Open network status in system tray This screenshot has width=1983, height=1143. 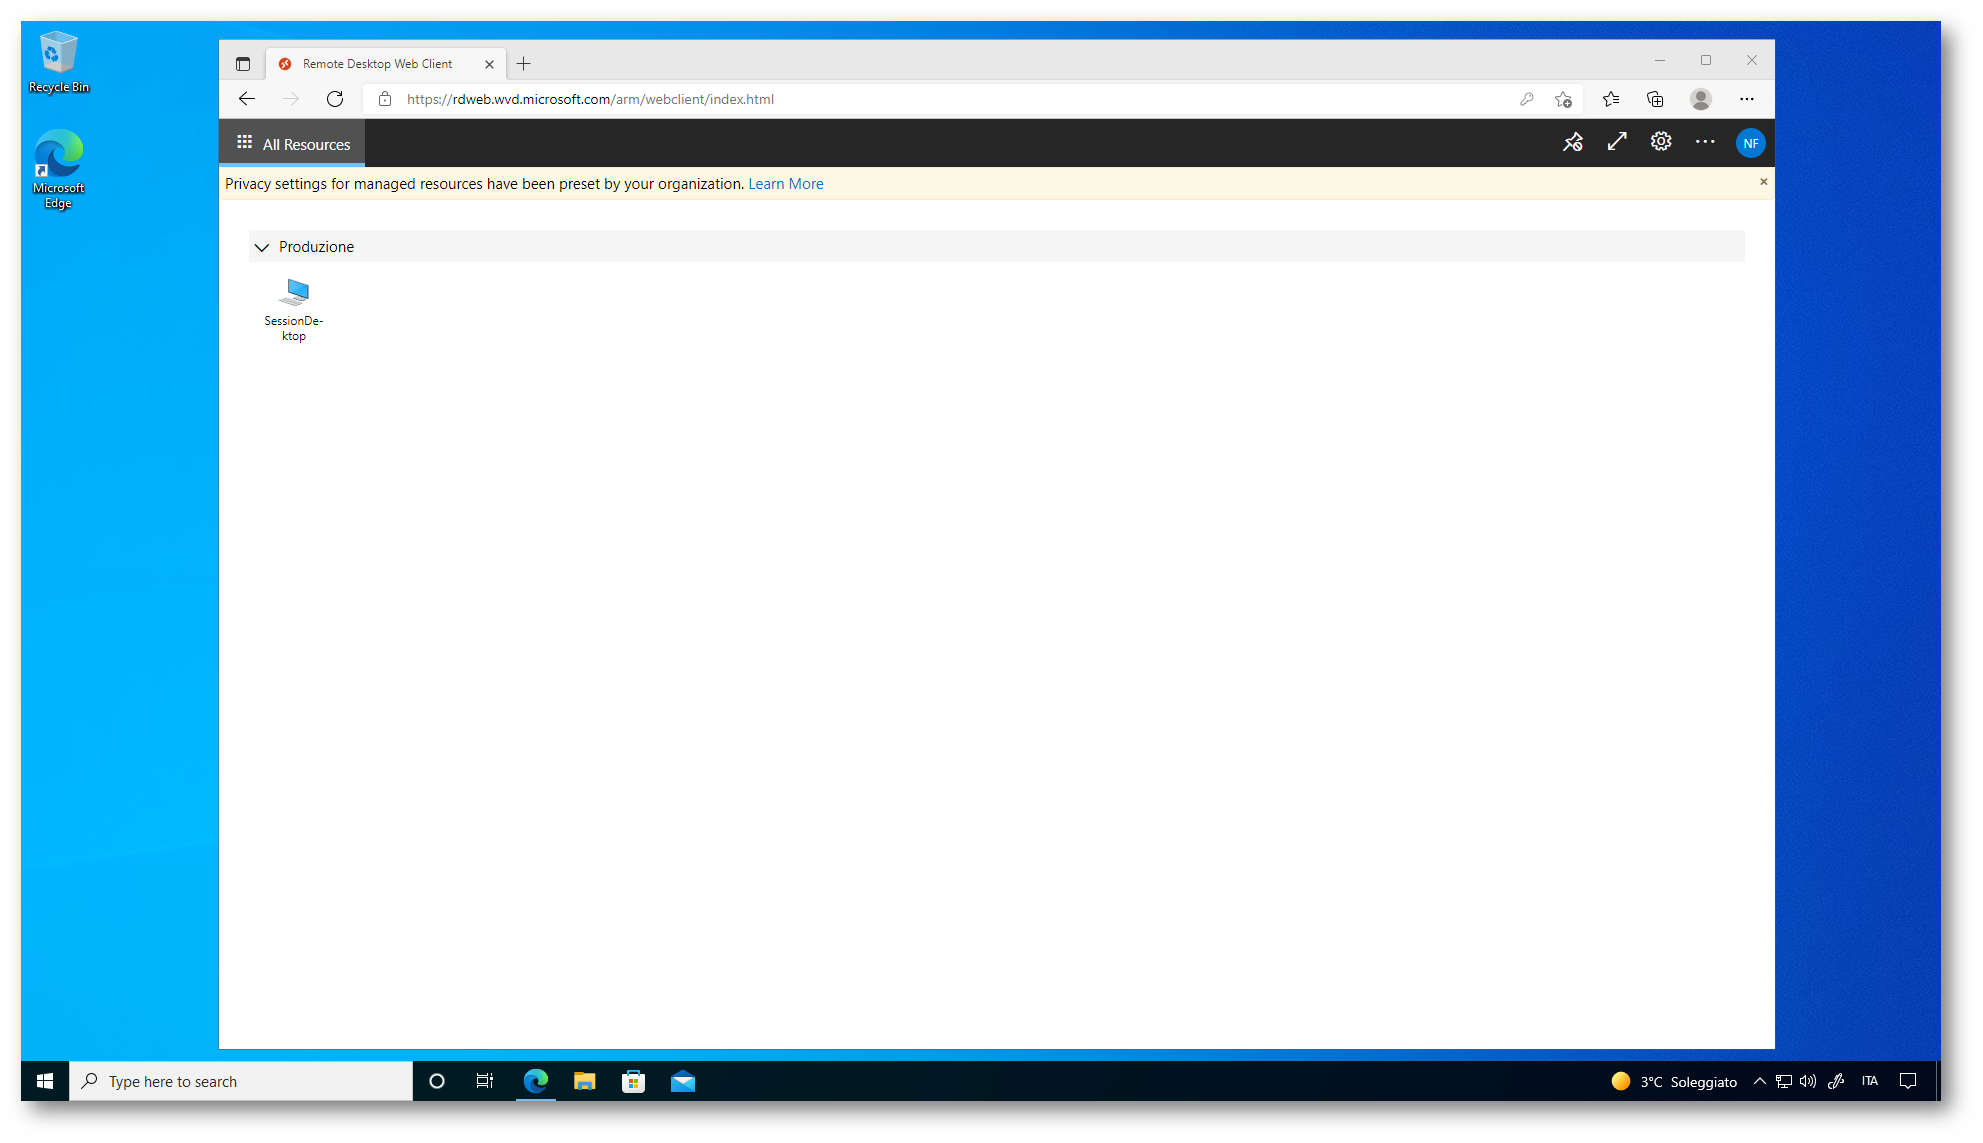[1784, 1081]
